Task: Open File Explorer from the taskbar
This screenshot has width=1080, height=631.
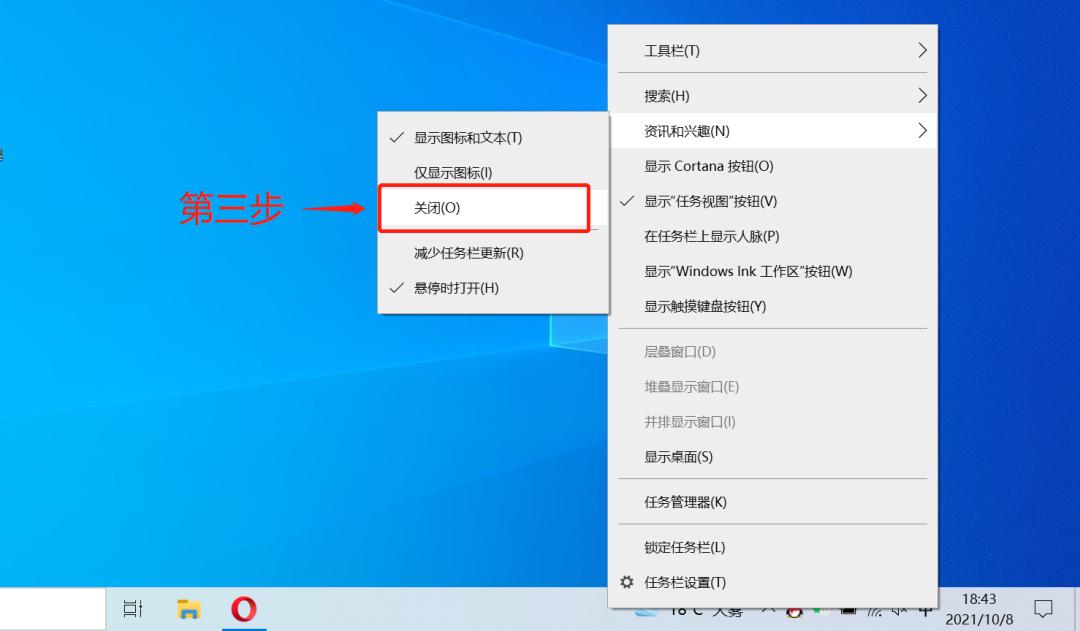Action: 188,608
